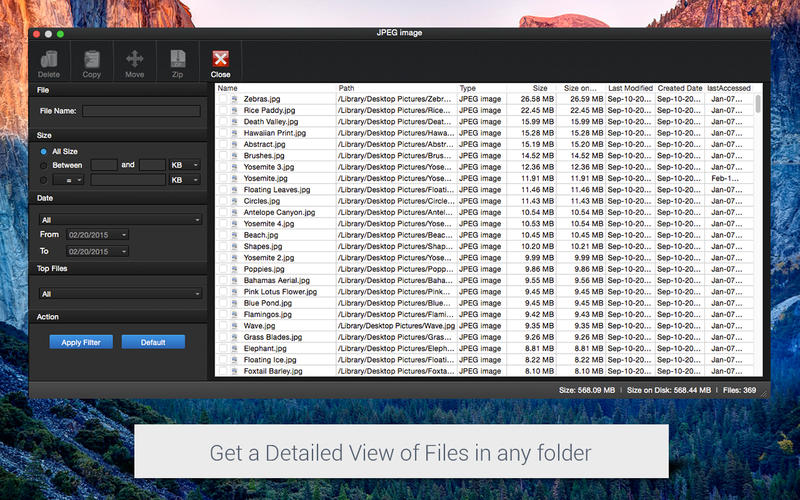Viewport: 800px width, 500px height.
Task: Click into the File Name input field
Action: click(x=141, y=111)
